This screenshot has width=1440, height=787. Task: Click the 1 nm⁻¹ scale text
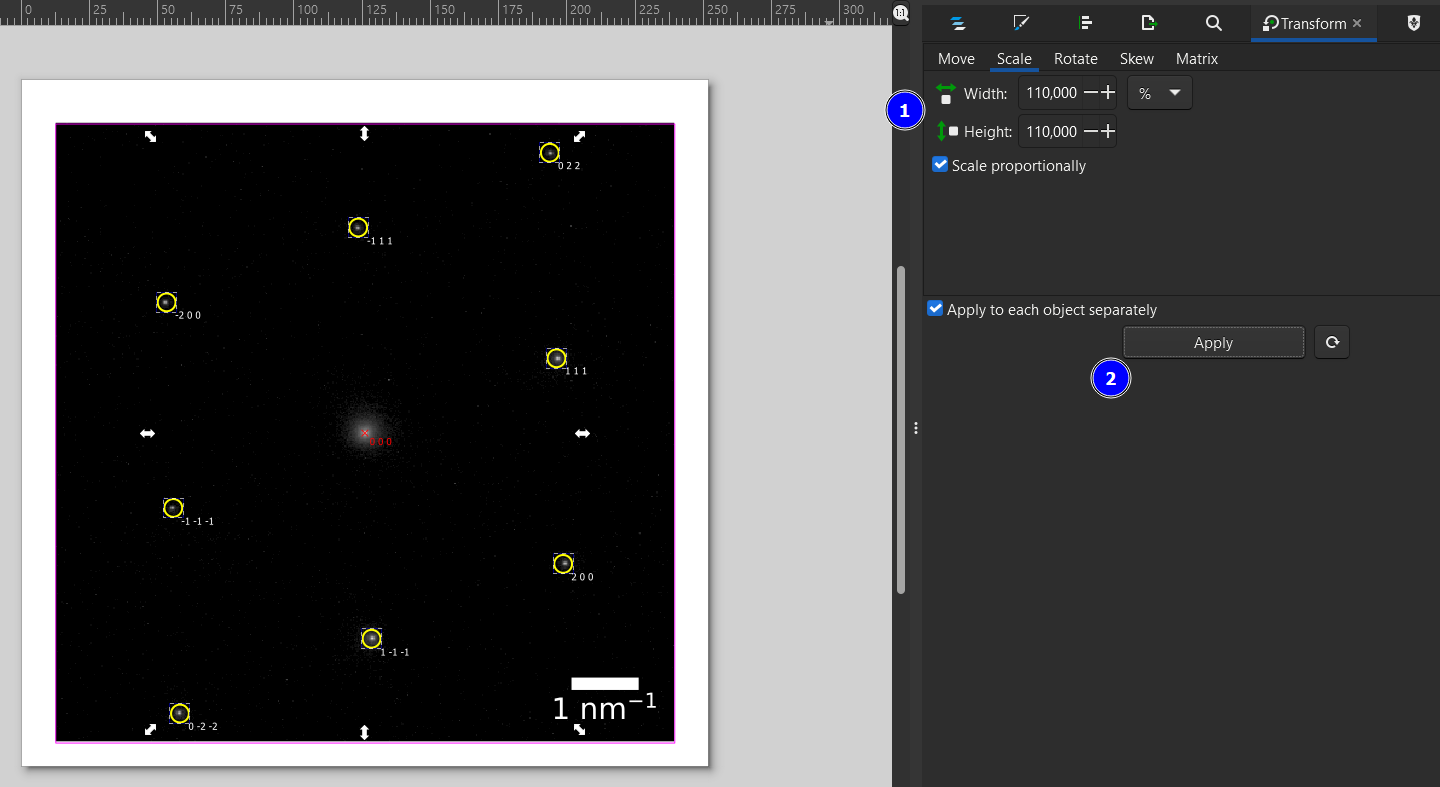coord(604,708)
